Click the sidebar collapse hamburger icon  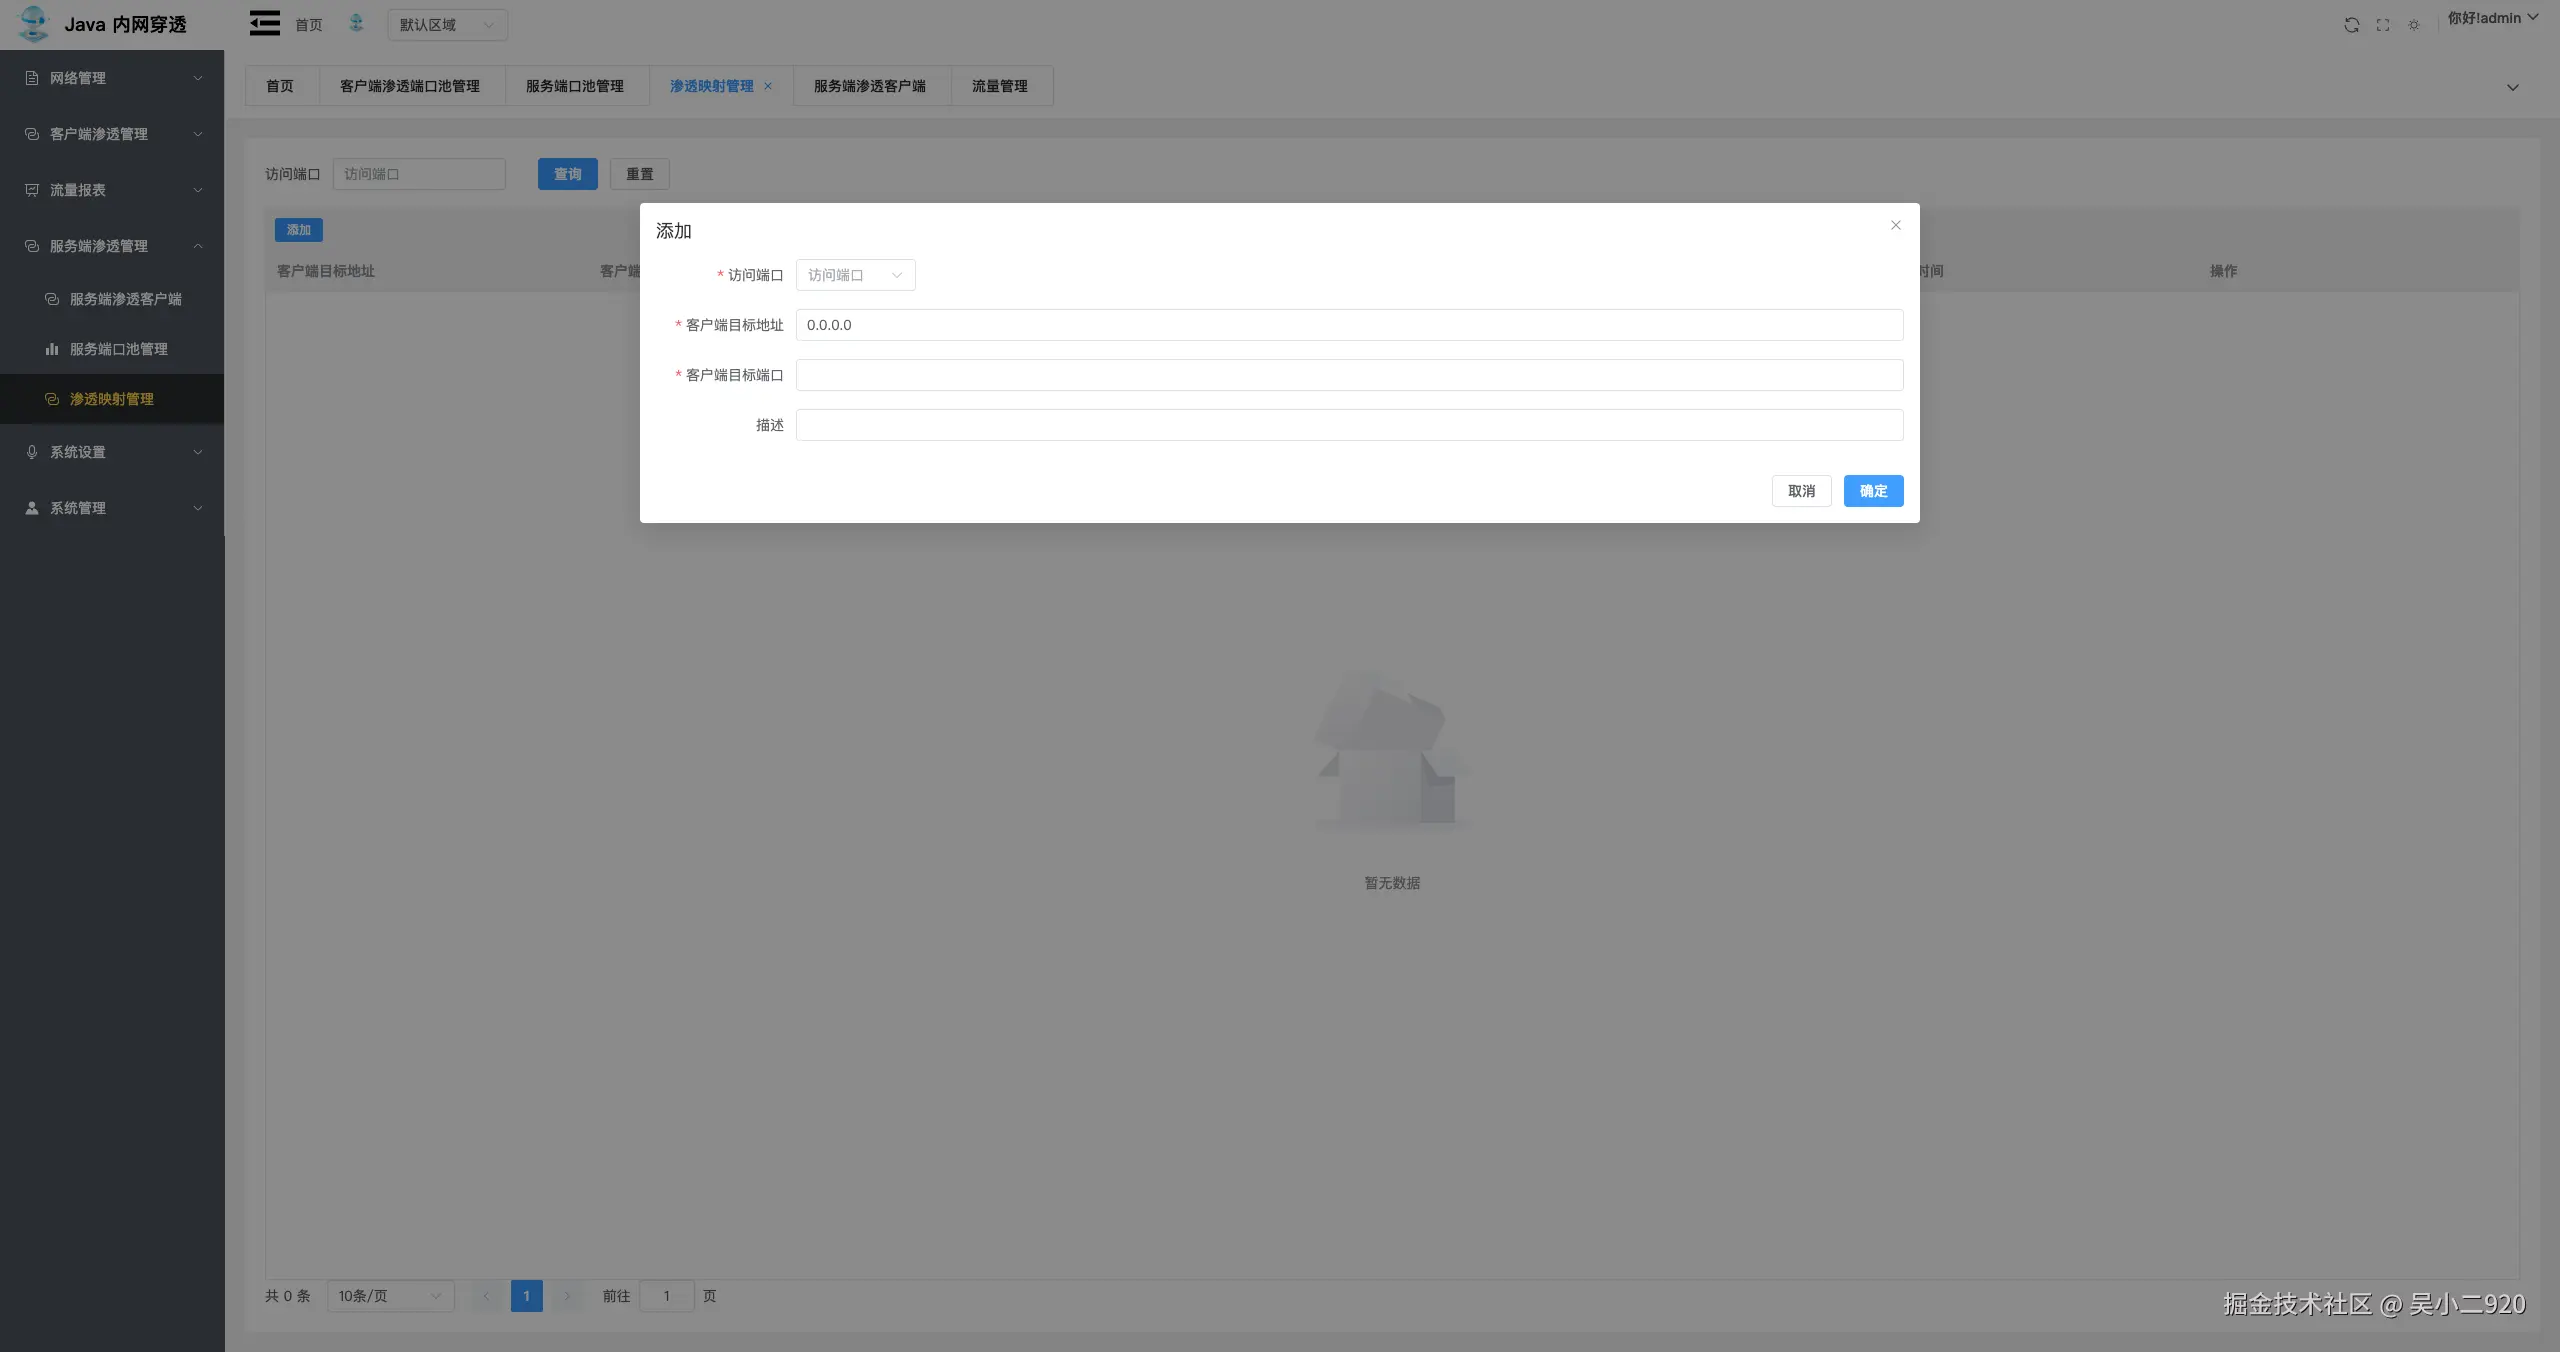(264, 23)
